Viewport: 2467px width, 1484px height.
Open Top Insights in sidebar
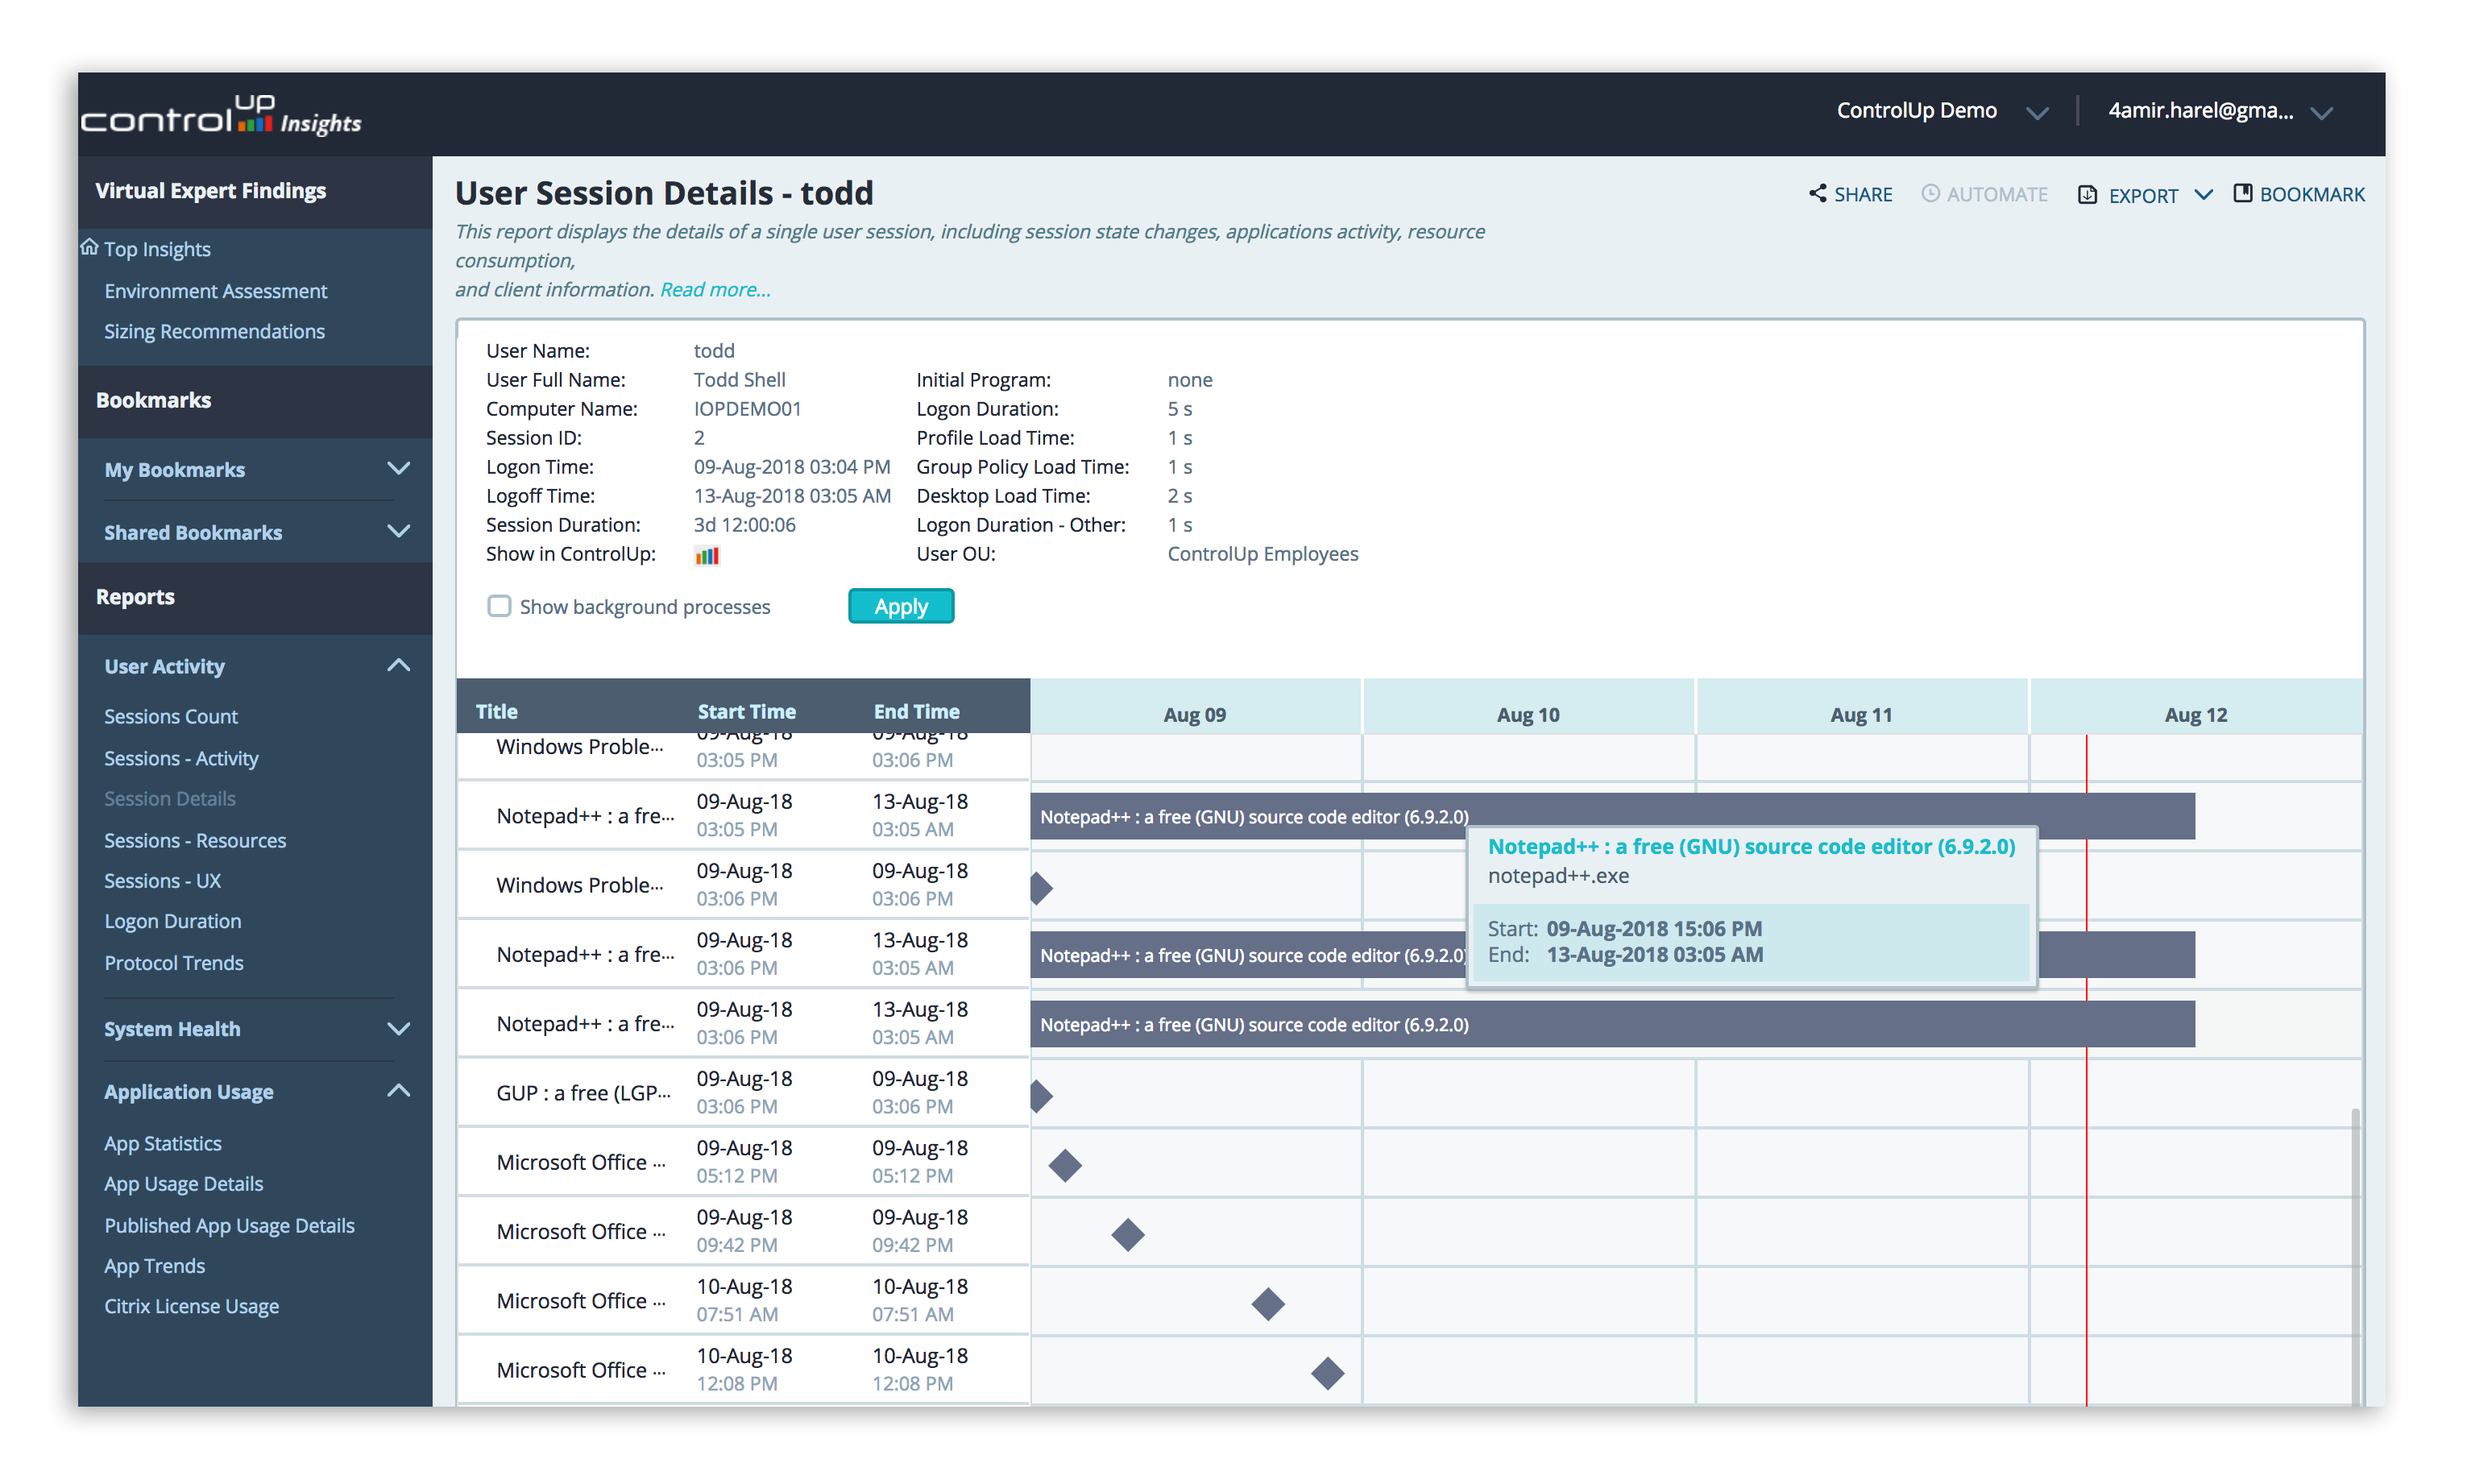pyautogui.click(x=157, y=248)
